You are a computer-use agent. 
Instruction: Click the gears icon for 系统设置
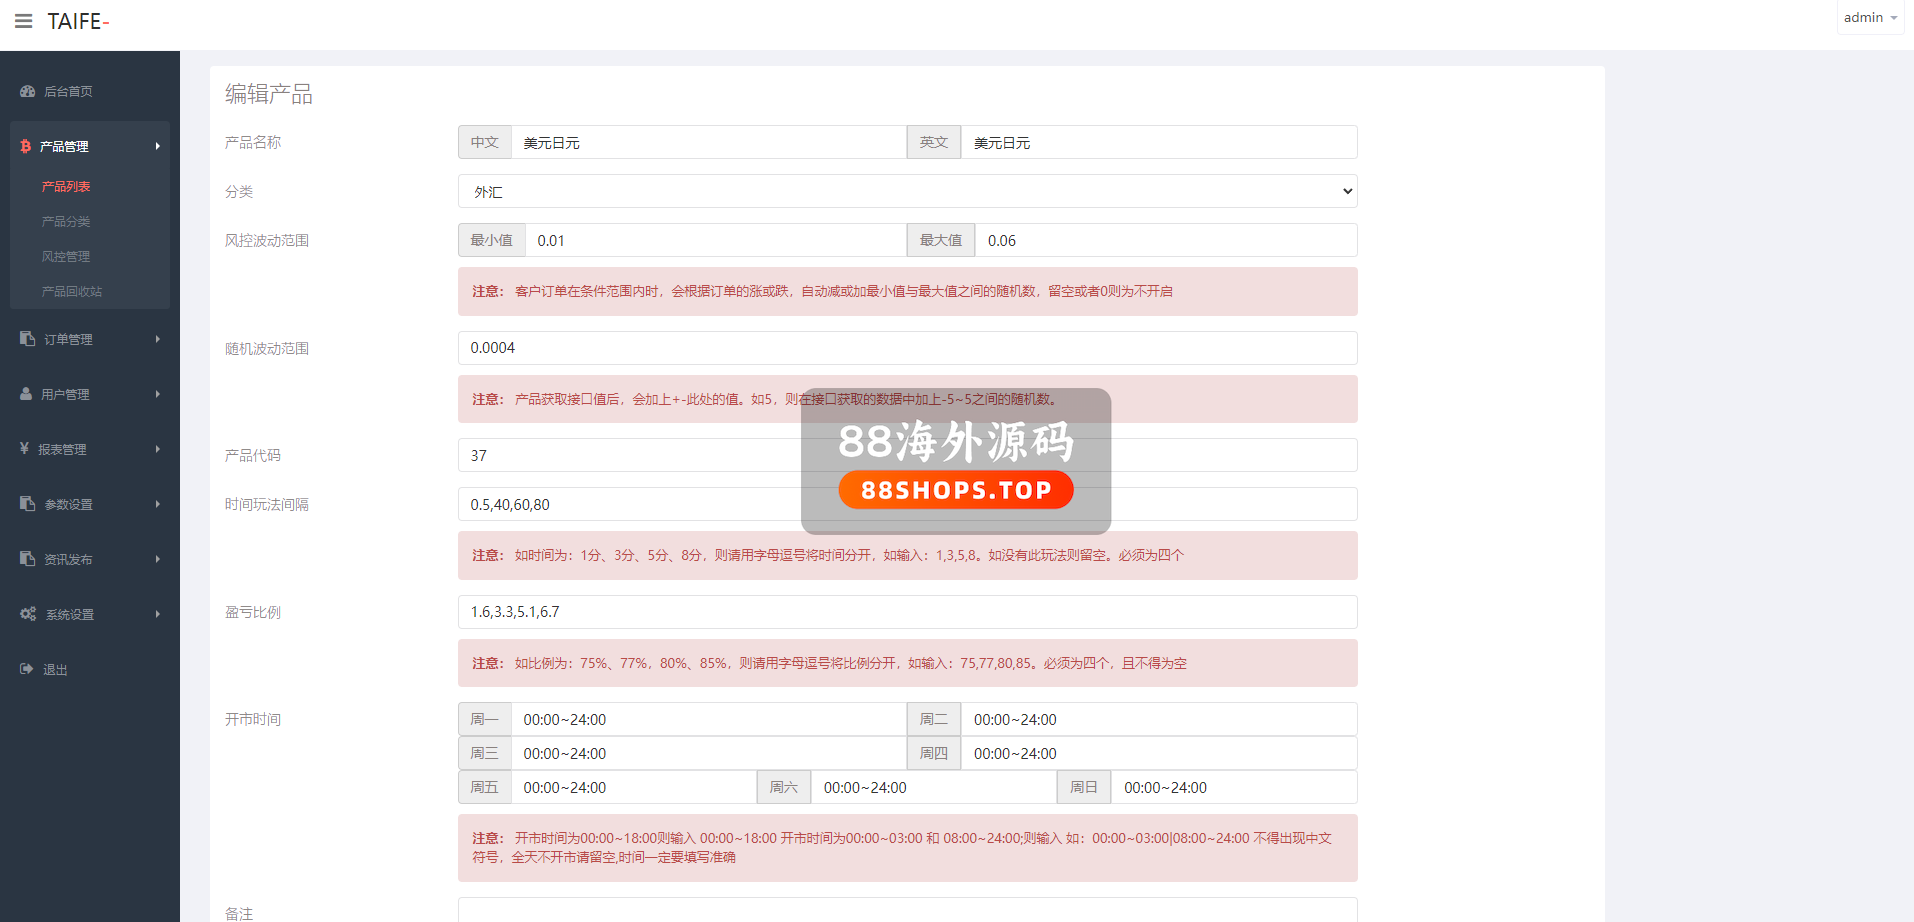click(28, 614)
